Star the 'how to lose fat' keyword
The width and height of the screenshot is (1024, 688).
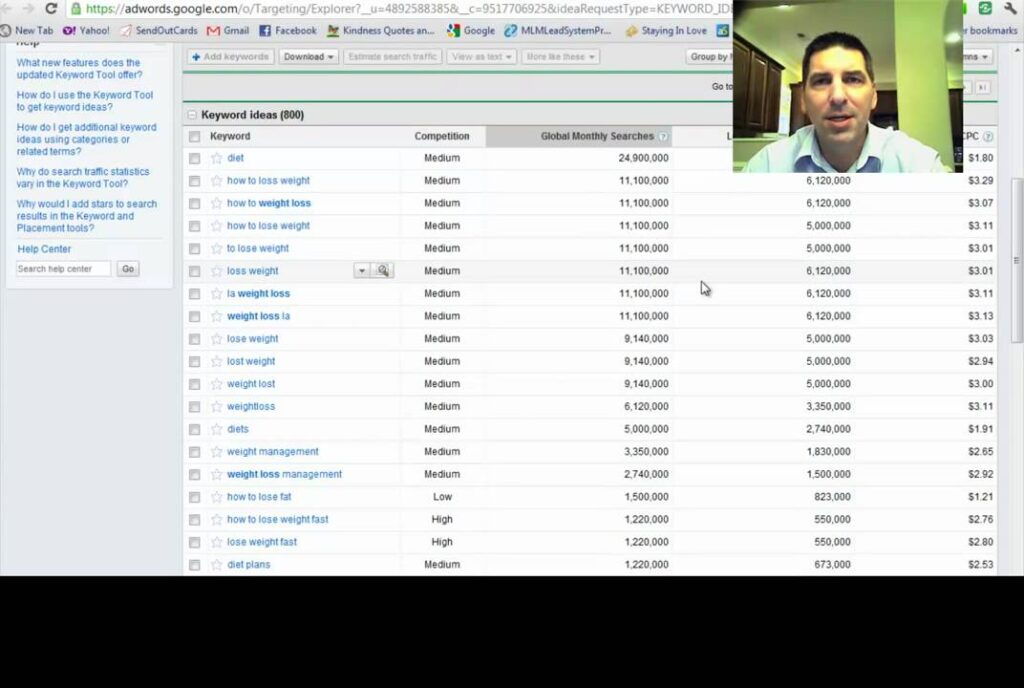pyautogui.click(x=217, y=497)
